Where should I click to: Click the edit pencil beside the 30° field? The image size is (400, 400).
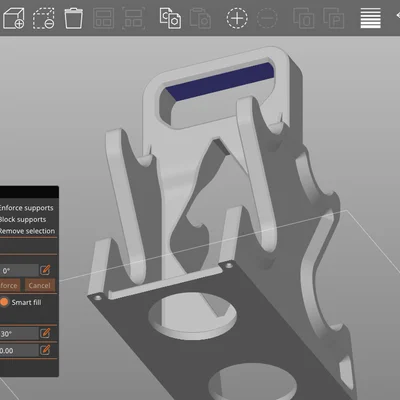click(x=45, y=333)
